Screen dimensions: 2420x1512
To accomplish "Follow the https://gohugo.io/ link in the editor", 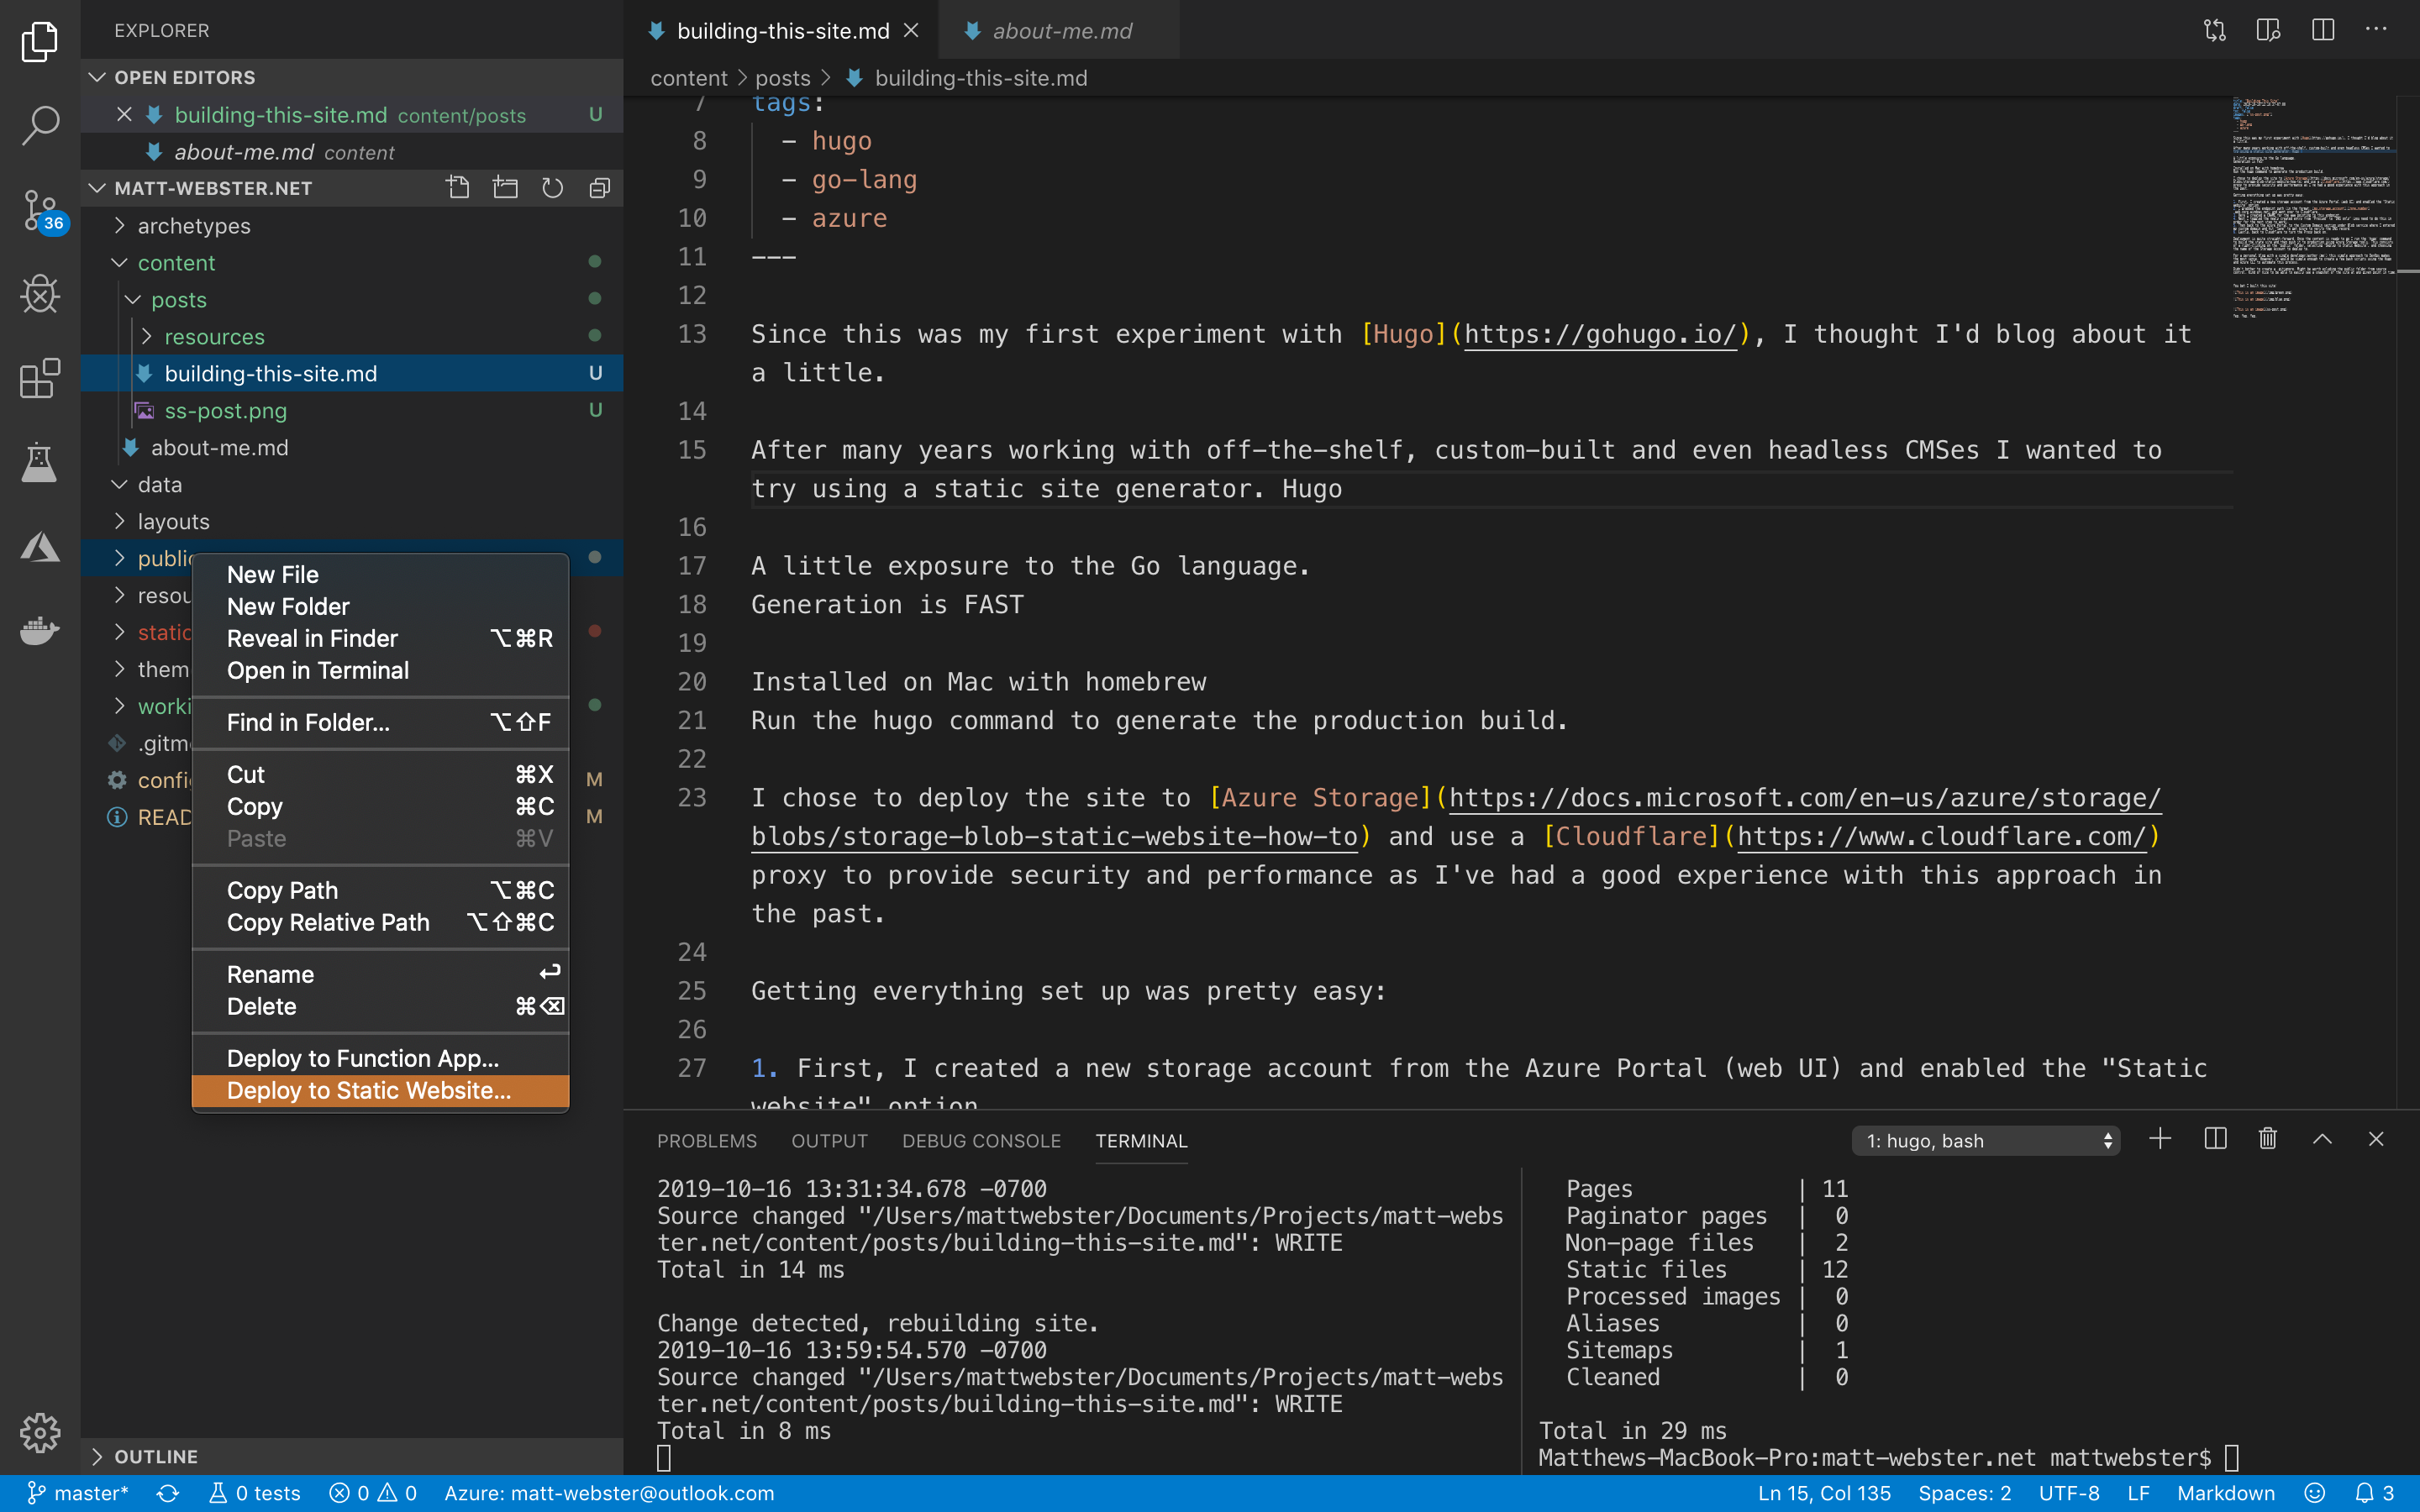I will click(1600, 334).
